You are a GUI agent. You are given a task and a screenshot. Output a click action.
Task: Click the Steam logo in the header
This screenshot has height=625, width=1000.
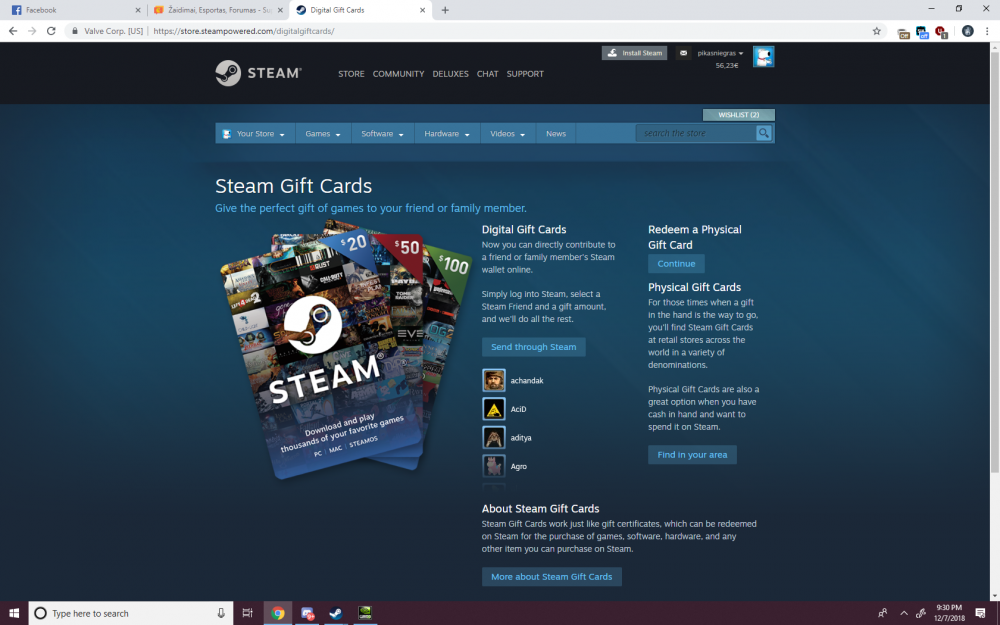pos(258,73)
